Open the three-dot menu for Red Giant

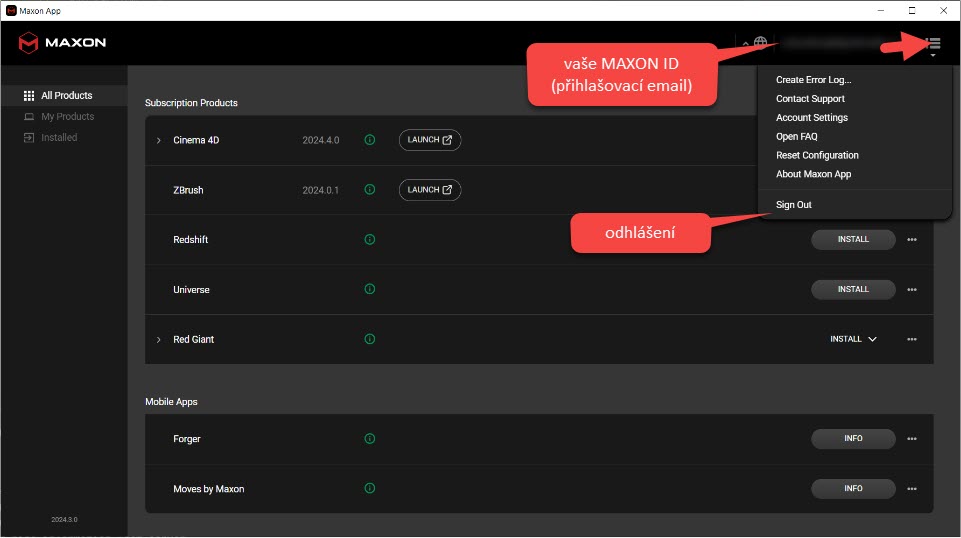tap(912, 340)
